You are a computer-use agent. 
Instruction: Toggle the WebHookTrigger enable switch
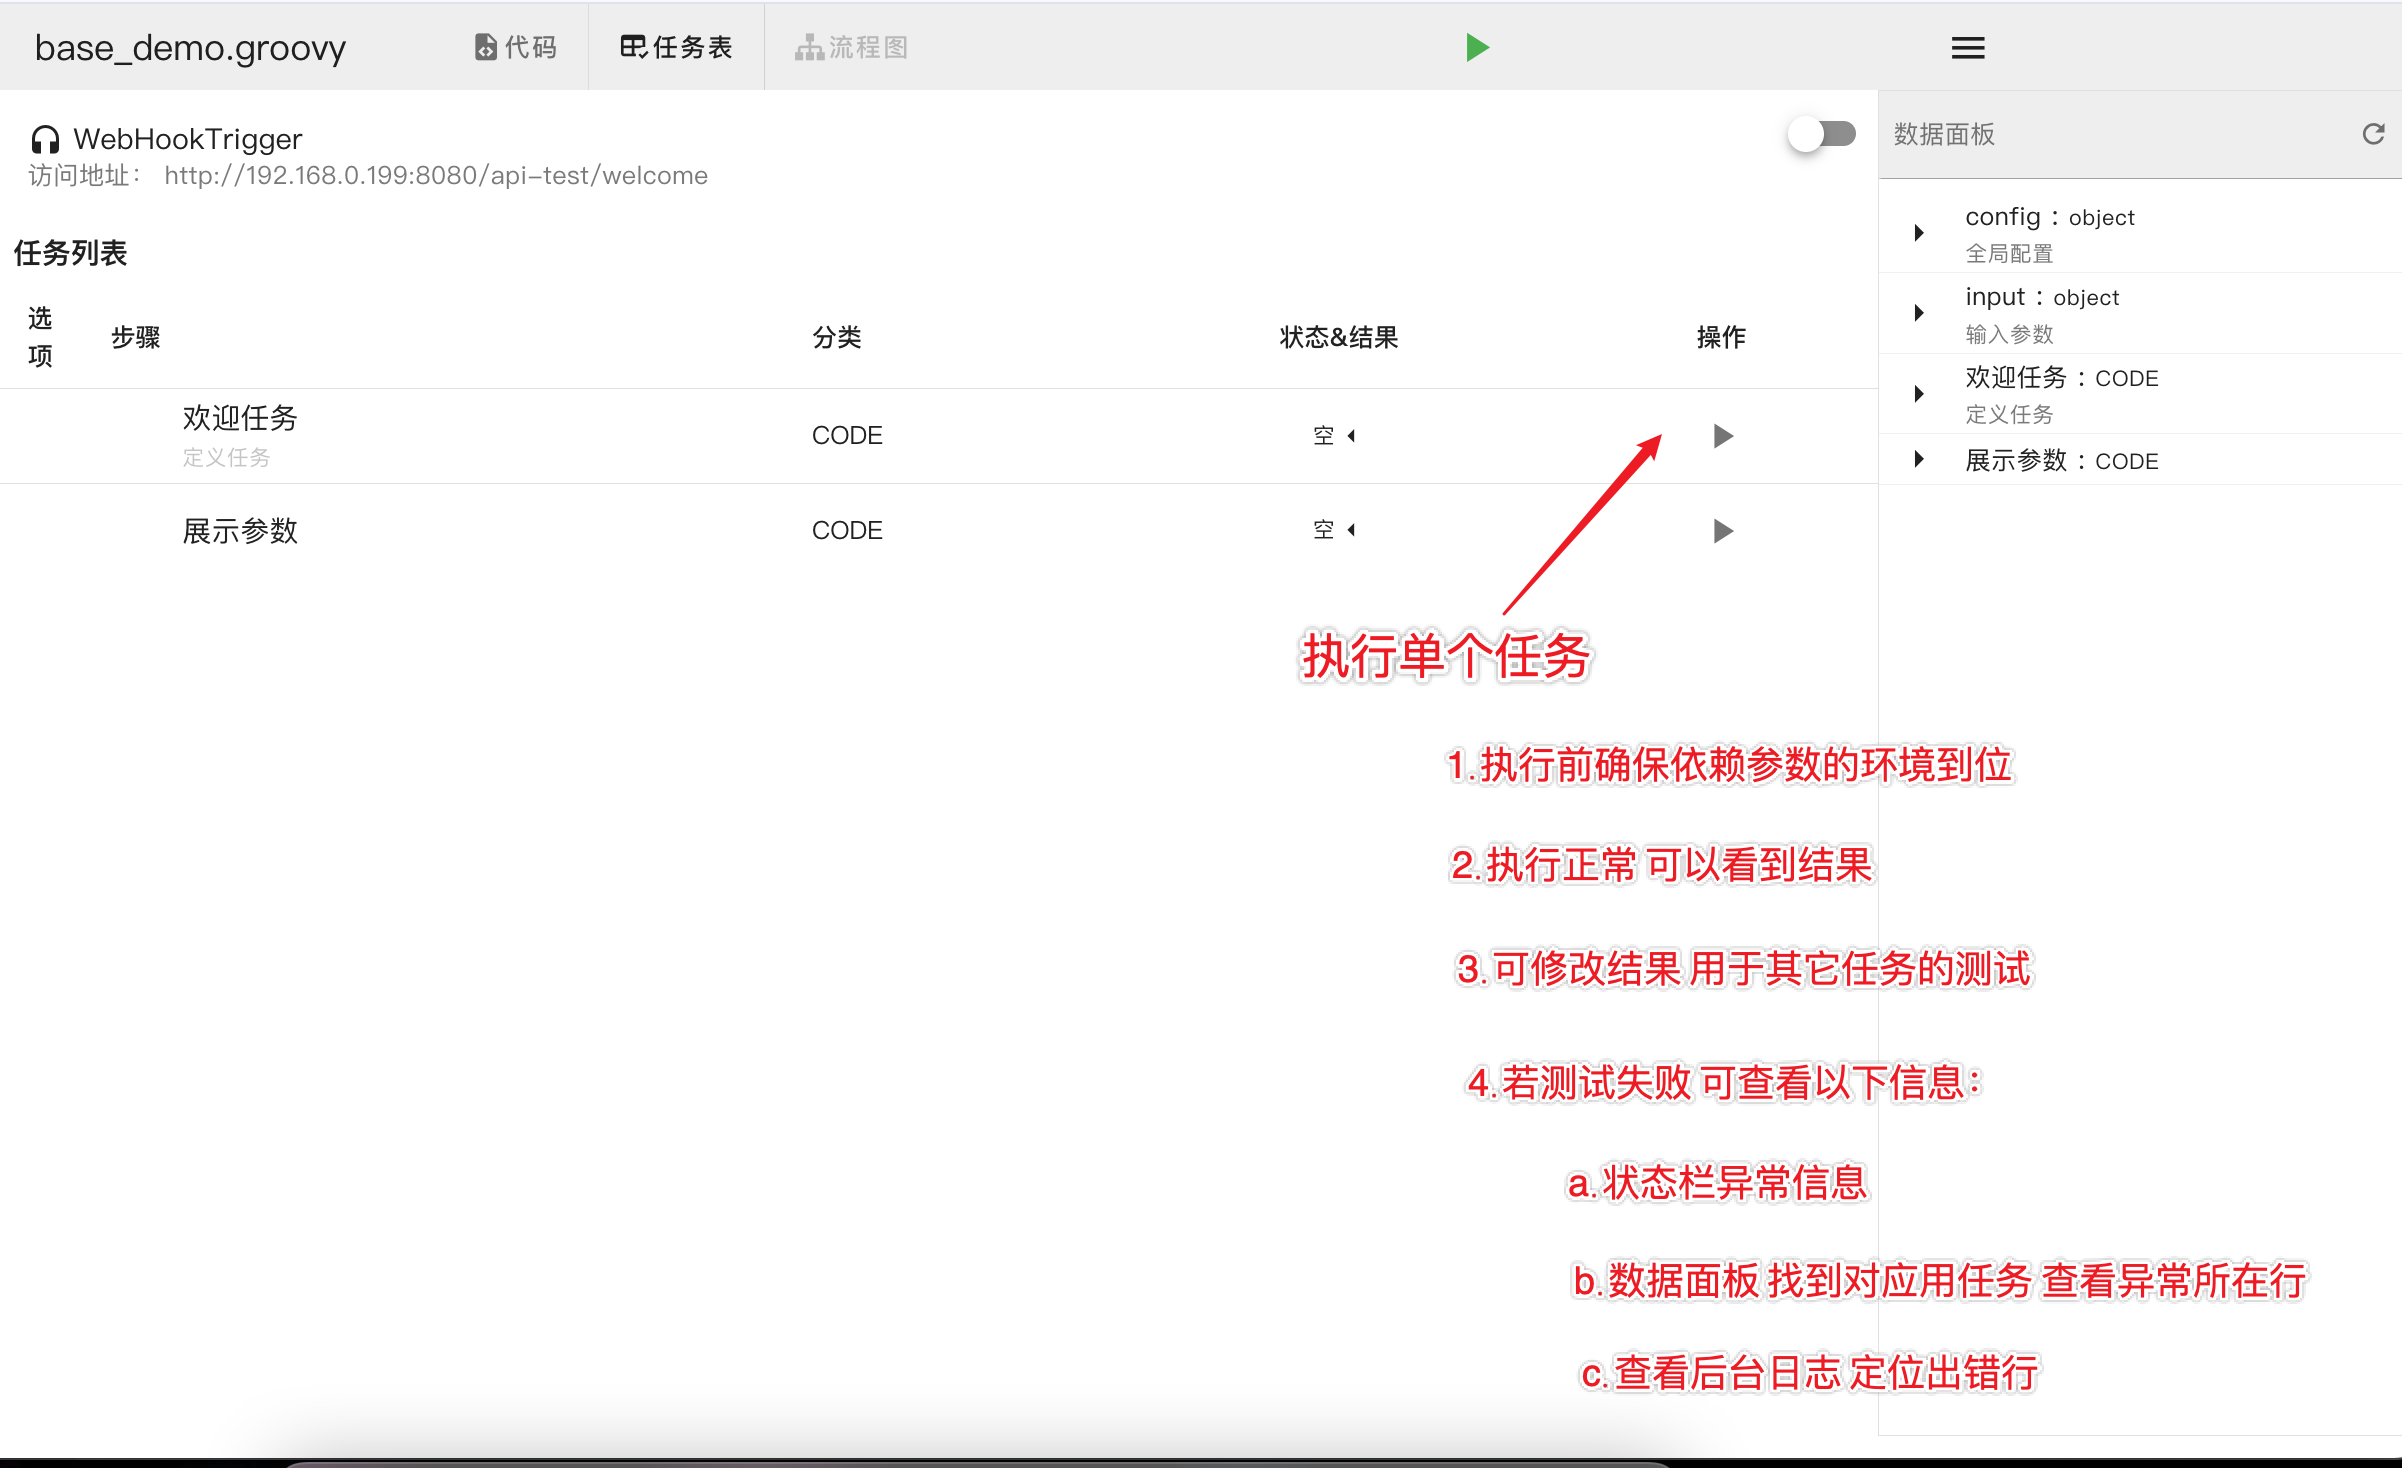(x=1822, y=134)
